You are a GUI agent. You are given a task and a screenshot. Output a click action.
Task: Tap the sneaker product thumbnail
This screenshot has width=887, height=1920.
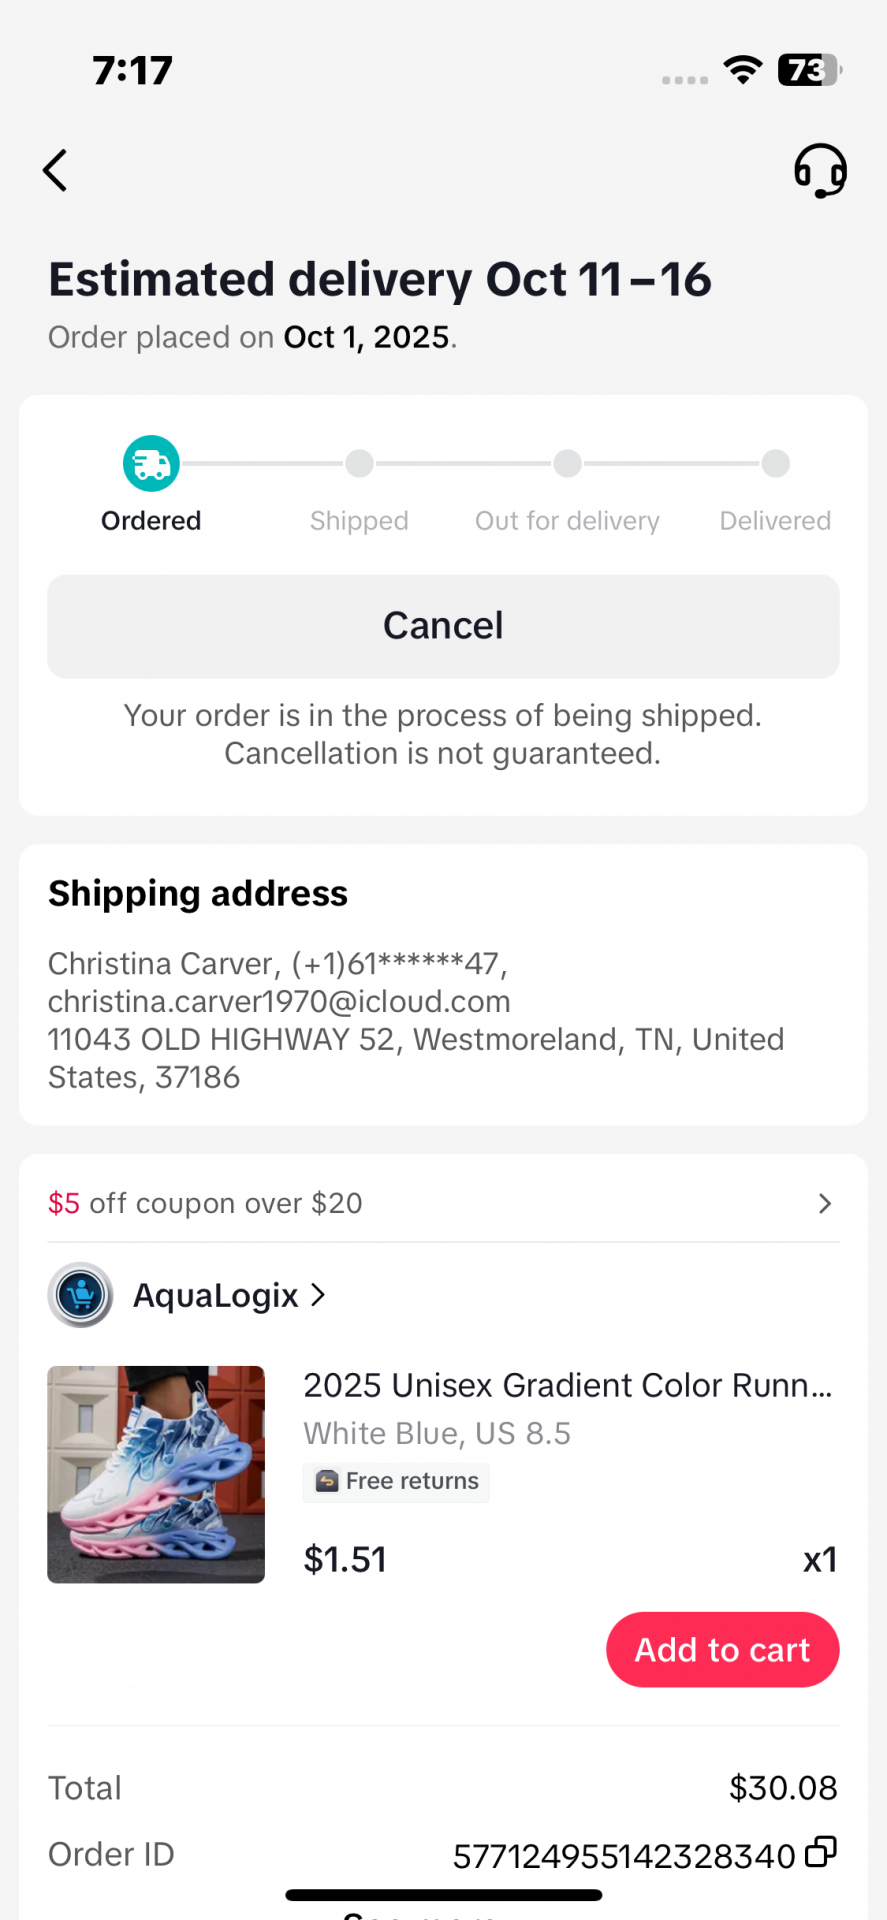(x=156, y=1474)
